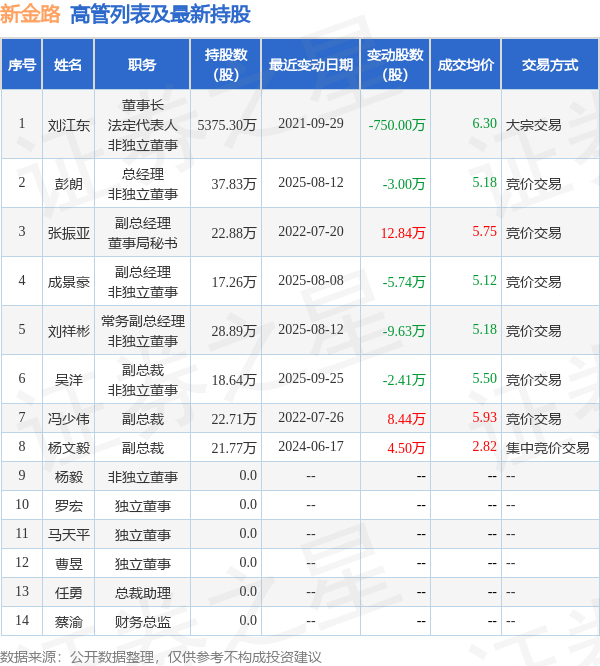The image size is (600, 666).
Task: Click the change value 12.84万
Action: pyautogui.click(x=403, y=233)
